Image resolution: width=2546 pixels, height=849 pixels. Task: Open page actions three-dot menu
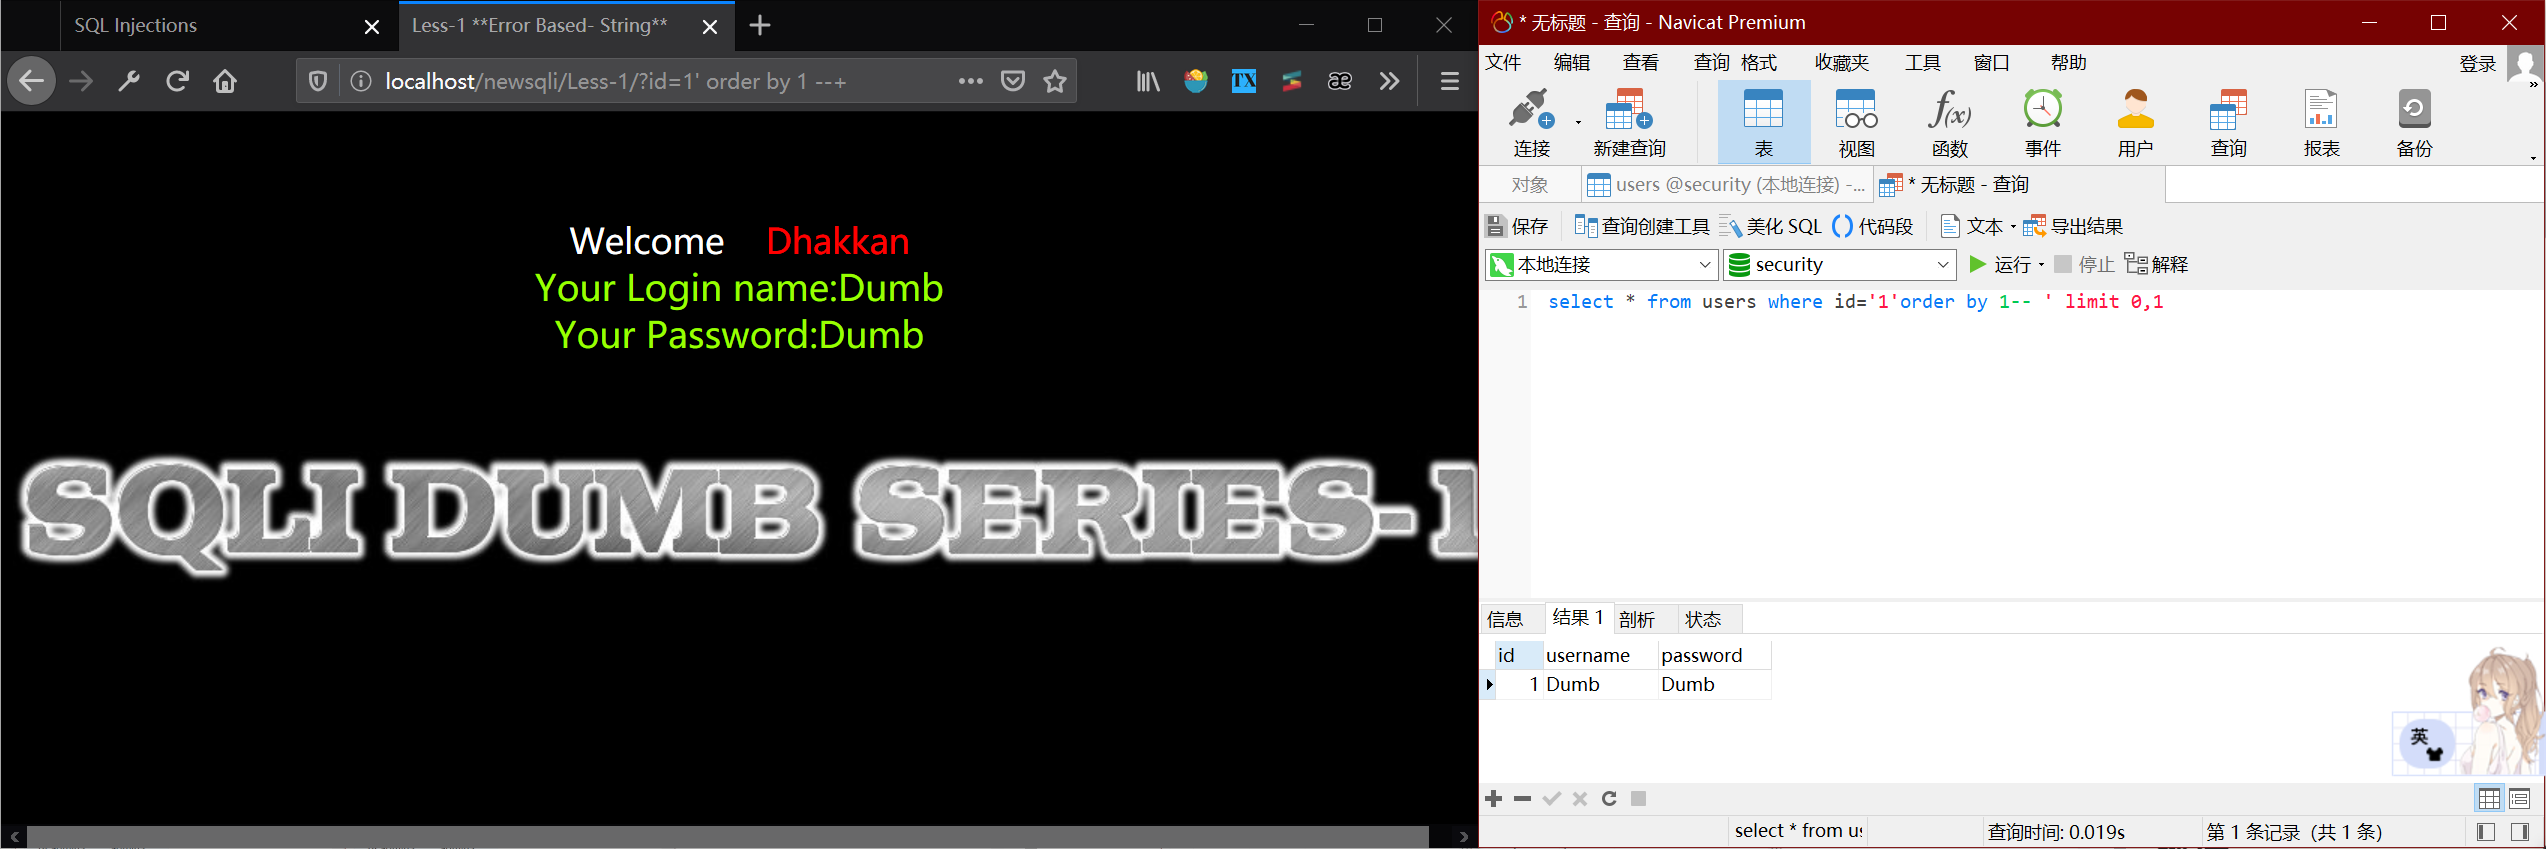(970, 81)
